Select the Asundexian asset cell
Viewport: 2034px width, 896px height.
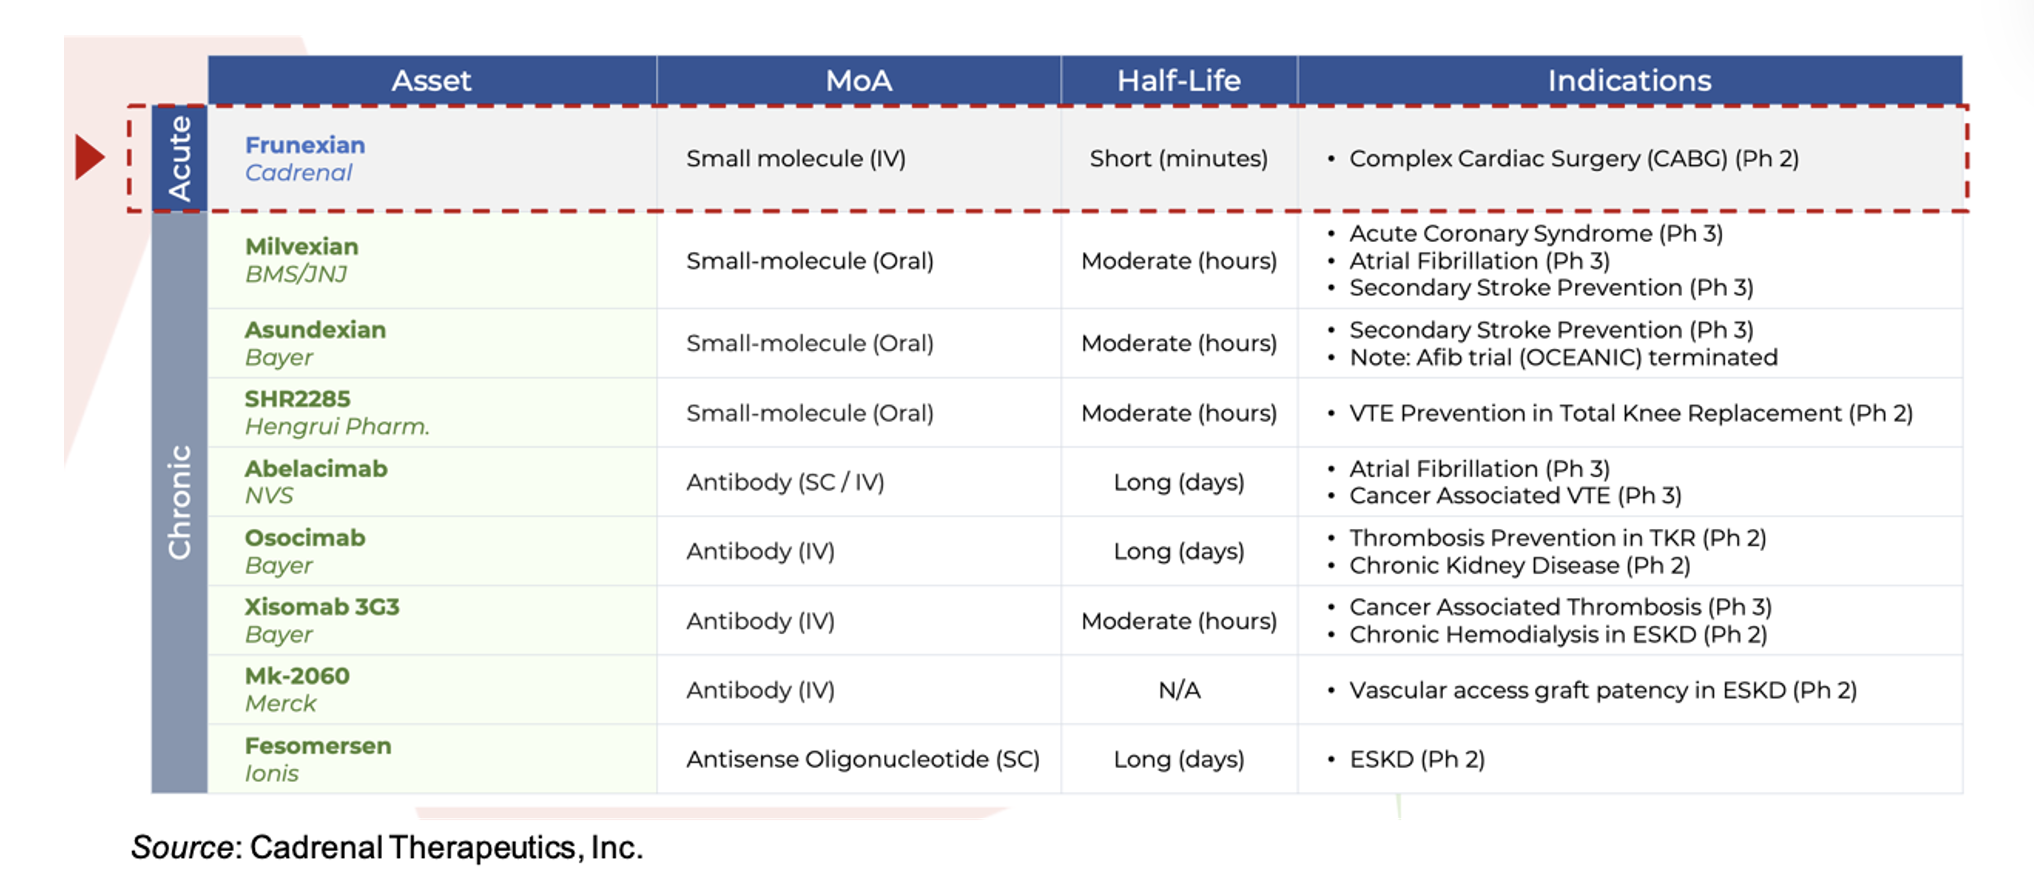315,343
